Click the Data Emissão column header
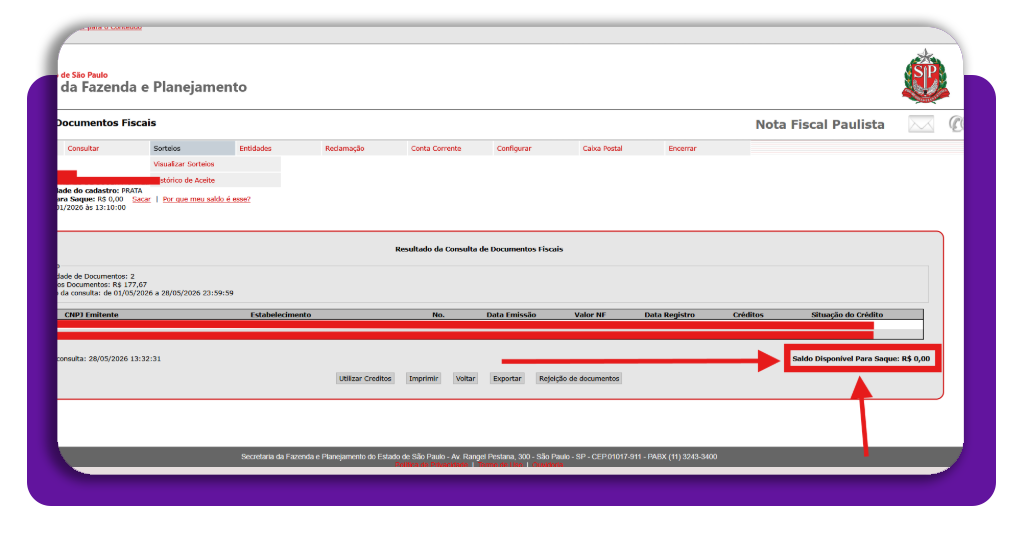This screenshot has width=1024, height=536. (511, 315)
